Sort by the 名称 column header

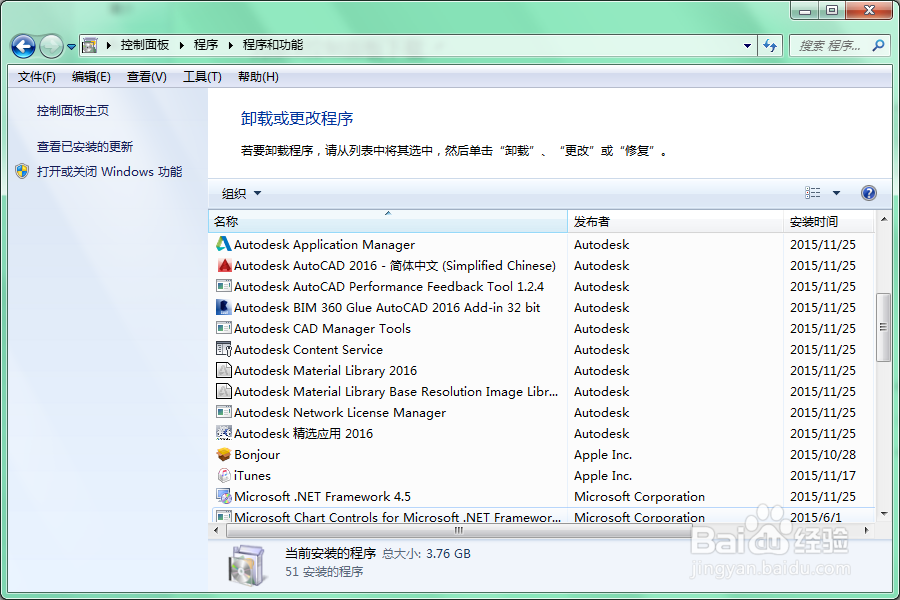[x=388, y=222]
